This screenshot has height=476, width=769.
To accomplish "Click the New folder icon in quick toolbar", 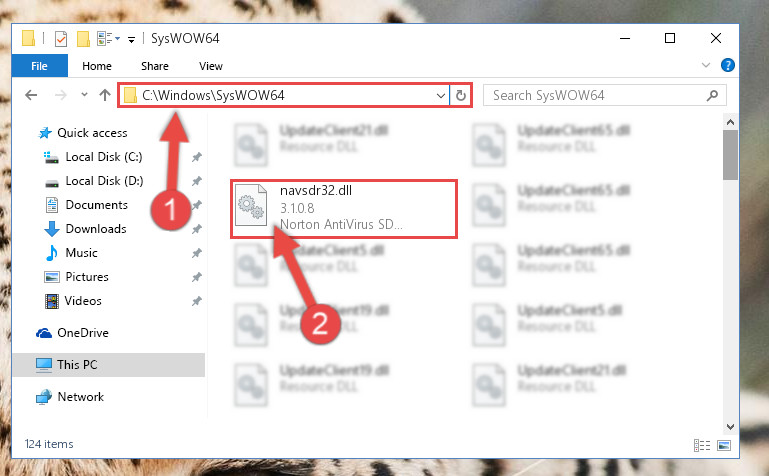I will (83, 39).
